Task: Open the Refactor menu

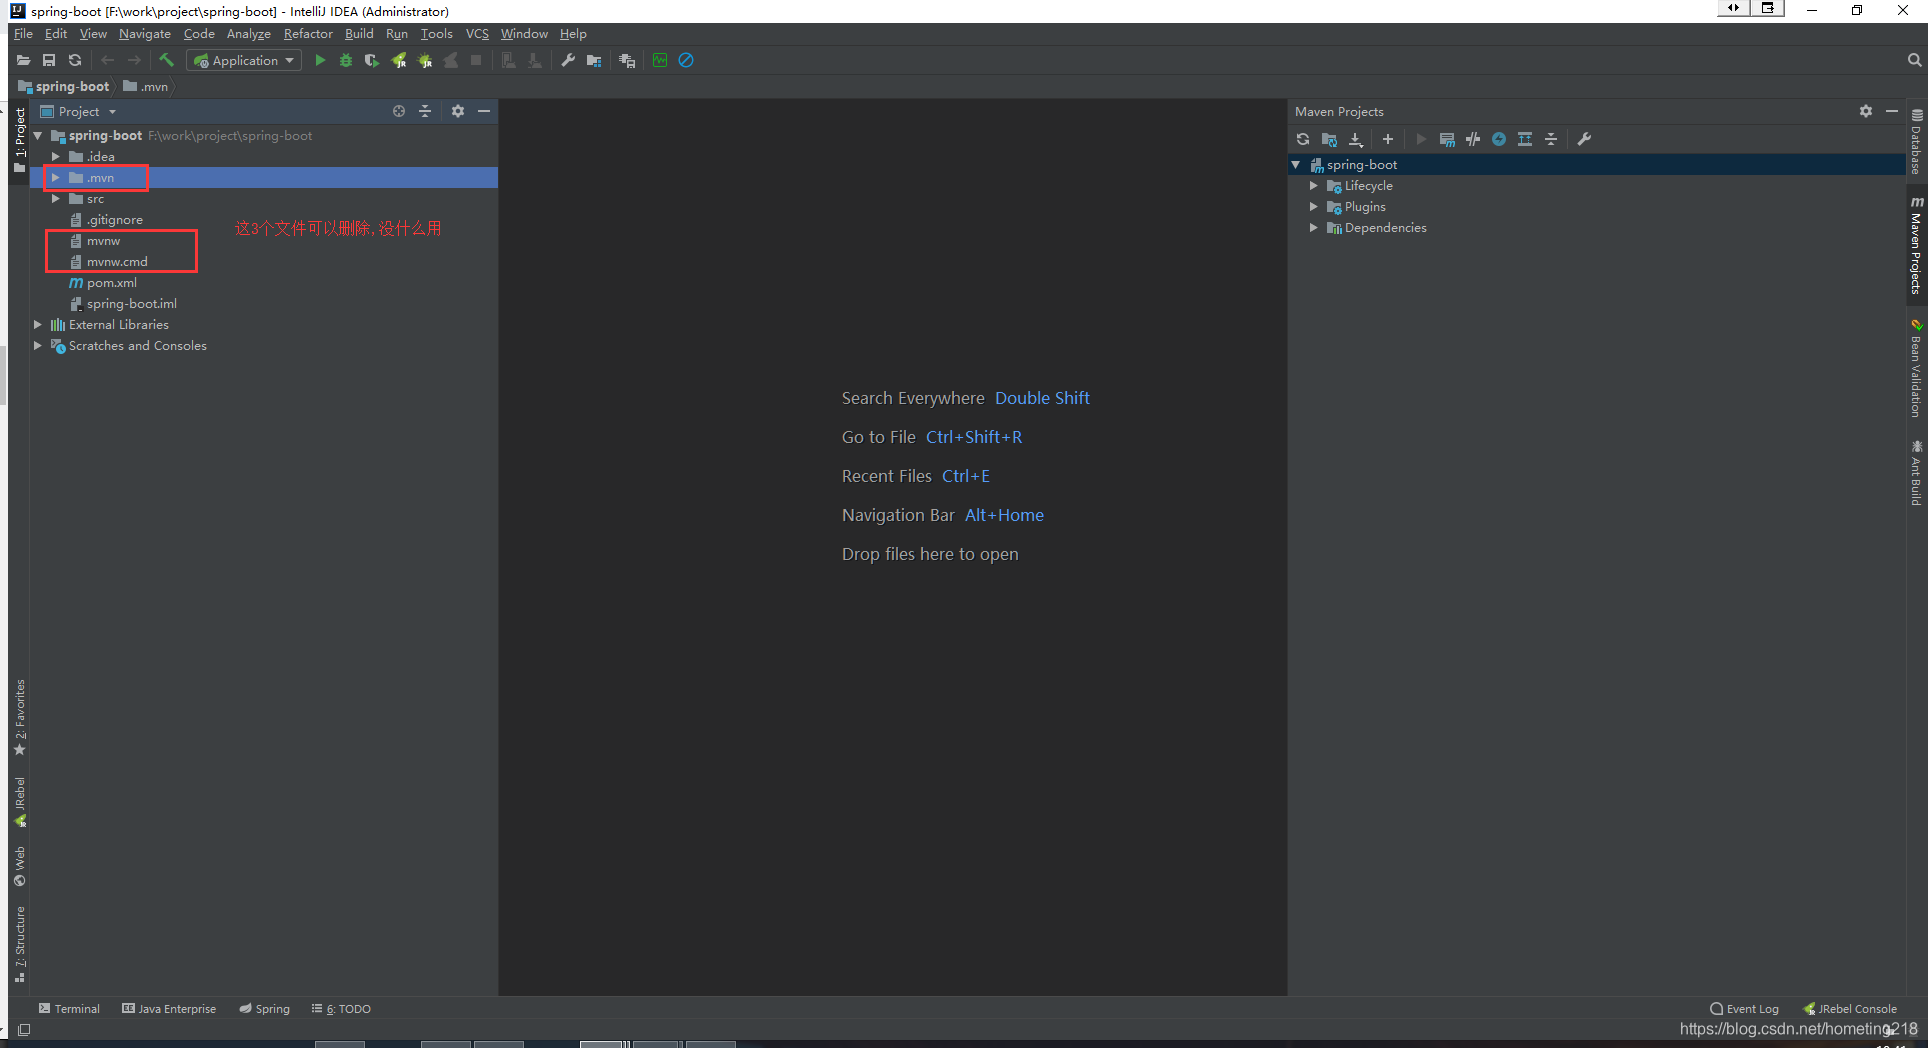Action: coord(308,34)
